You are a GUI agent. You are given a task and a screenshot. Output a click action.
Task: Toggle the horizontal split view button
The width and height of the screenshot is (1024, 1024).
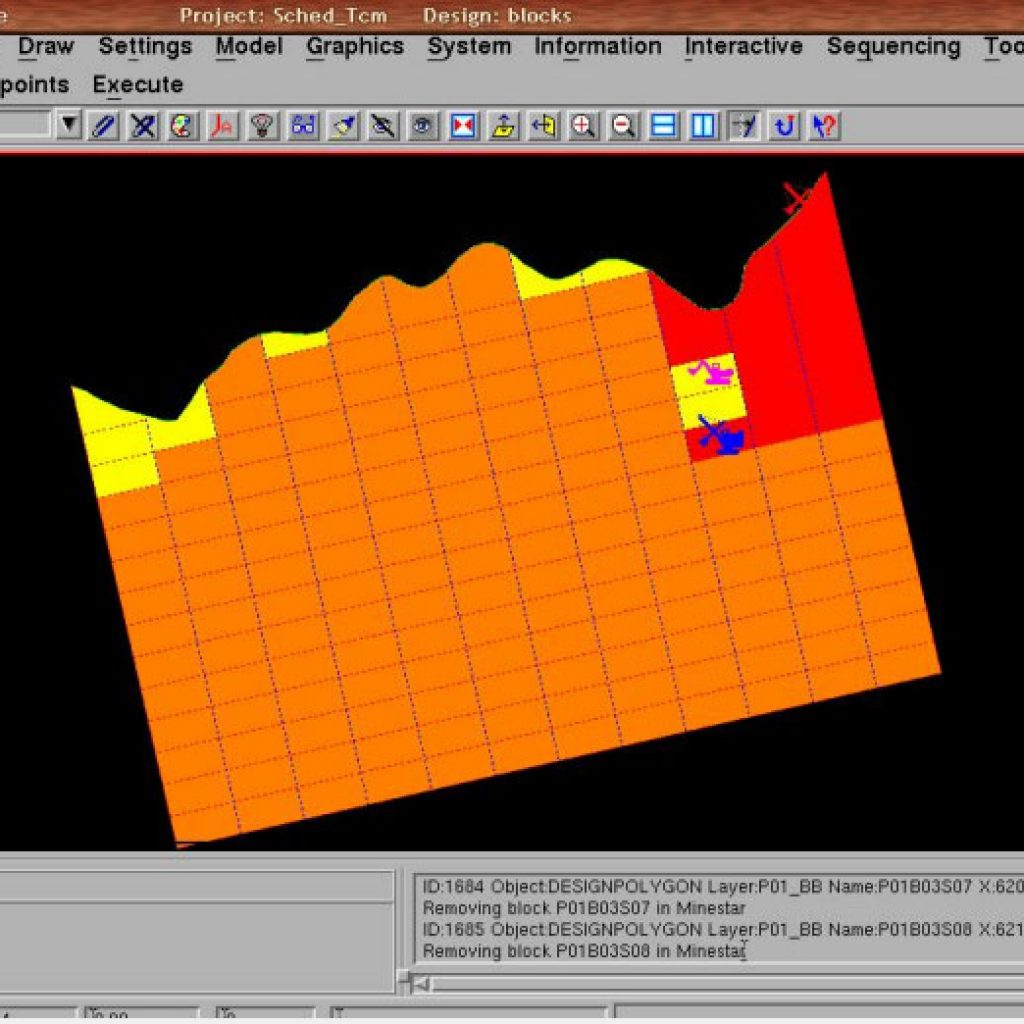(663, 126)
